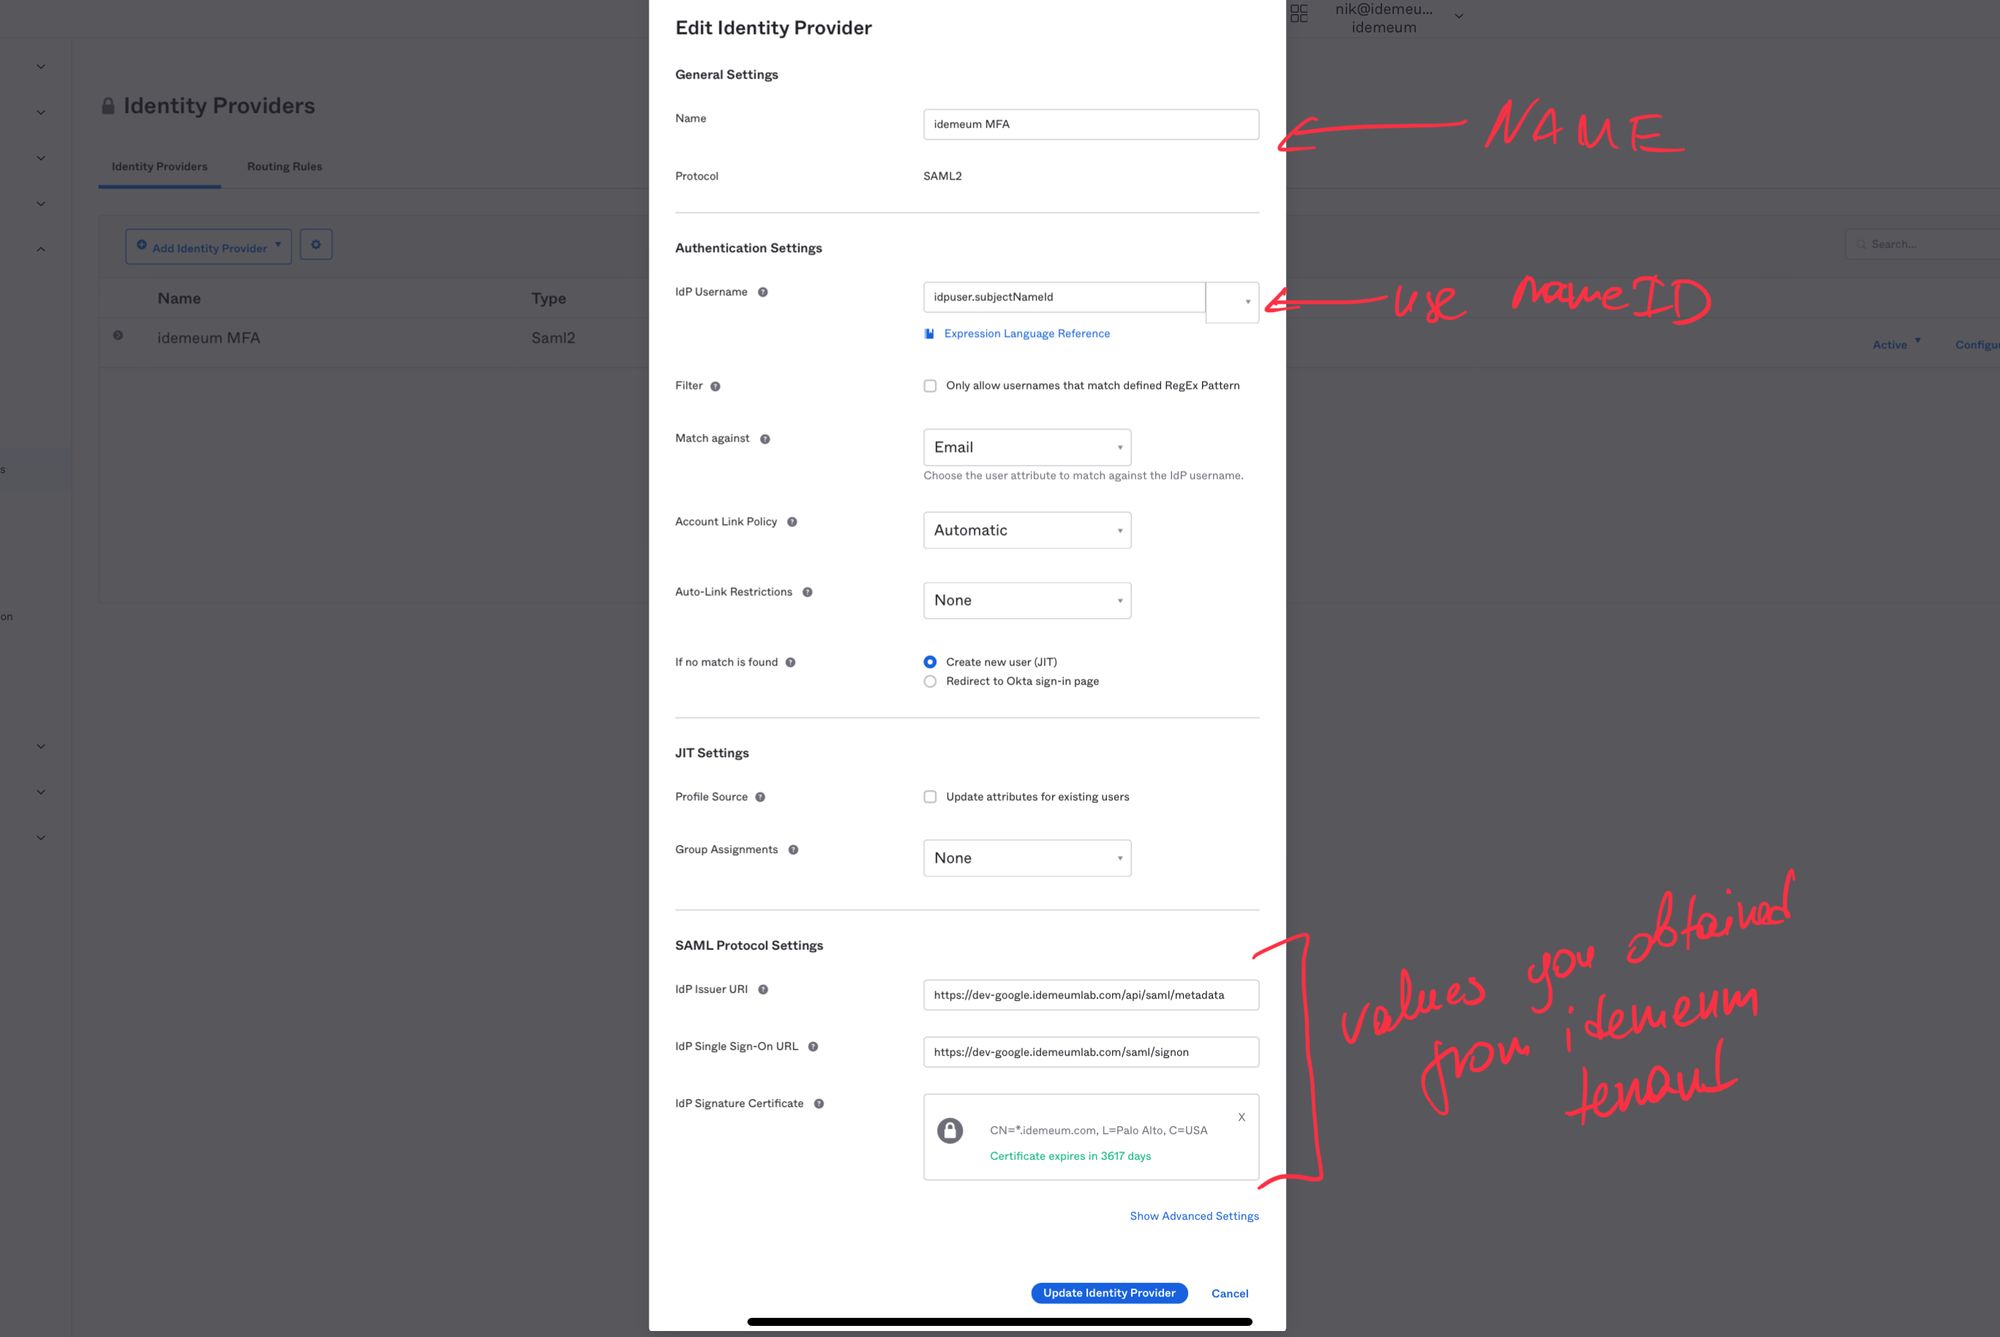Click the Configure link in table row
This screenshot has height=1337, width=2000.
tap(1977, 345)
